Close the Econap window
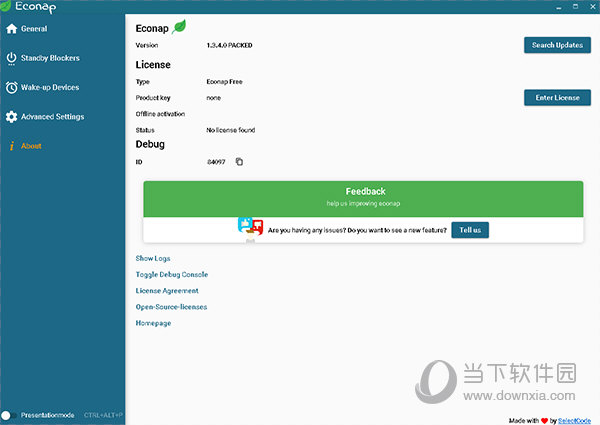 coord(592,7)
